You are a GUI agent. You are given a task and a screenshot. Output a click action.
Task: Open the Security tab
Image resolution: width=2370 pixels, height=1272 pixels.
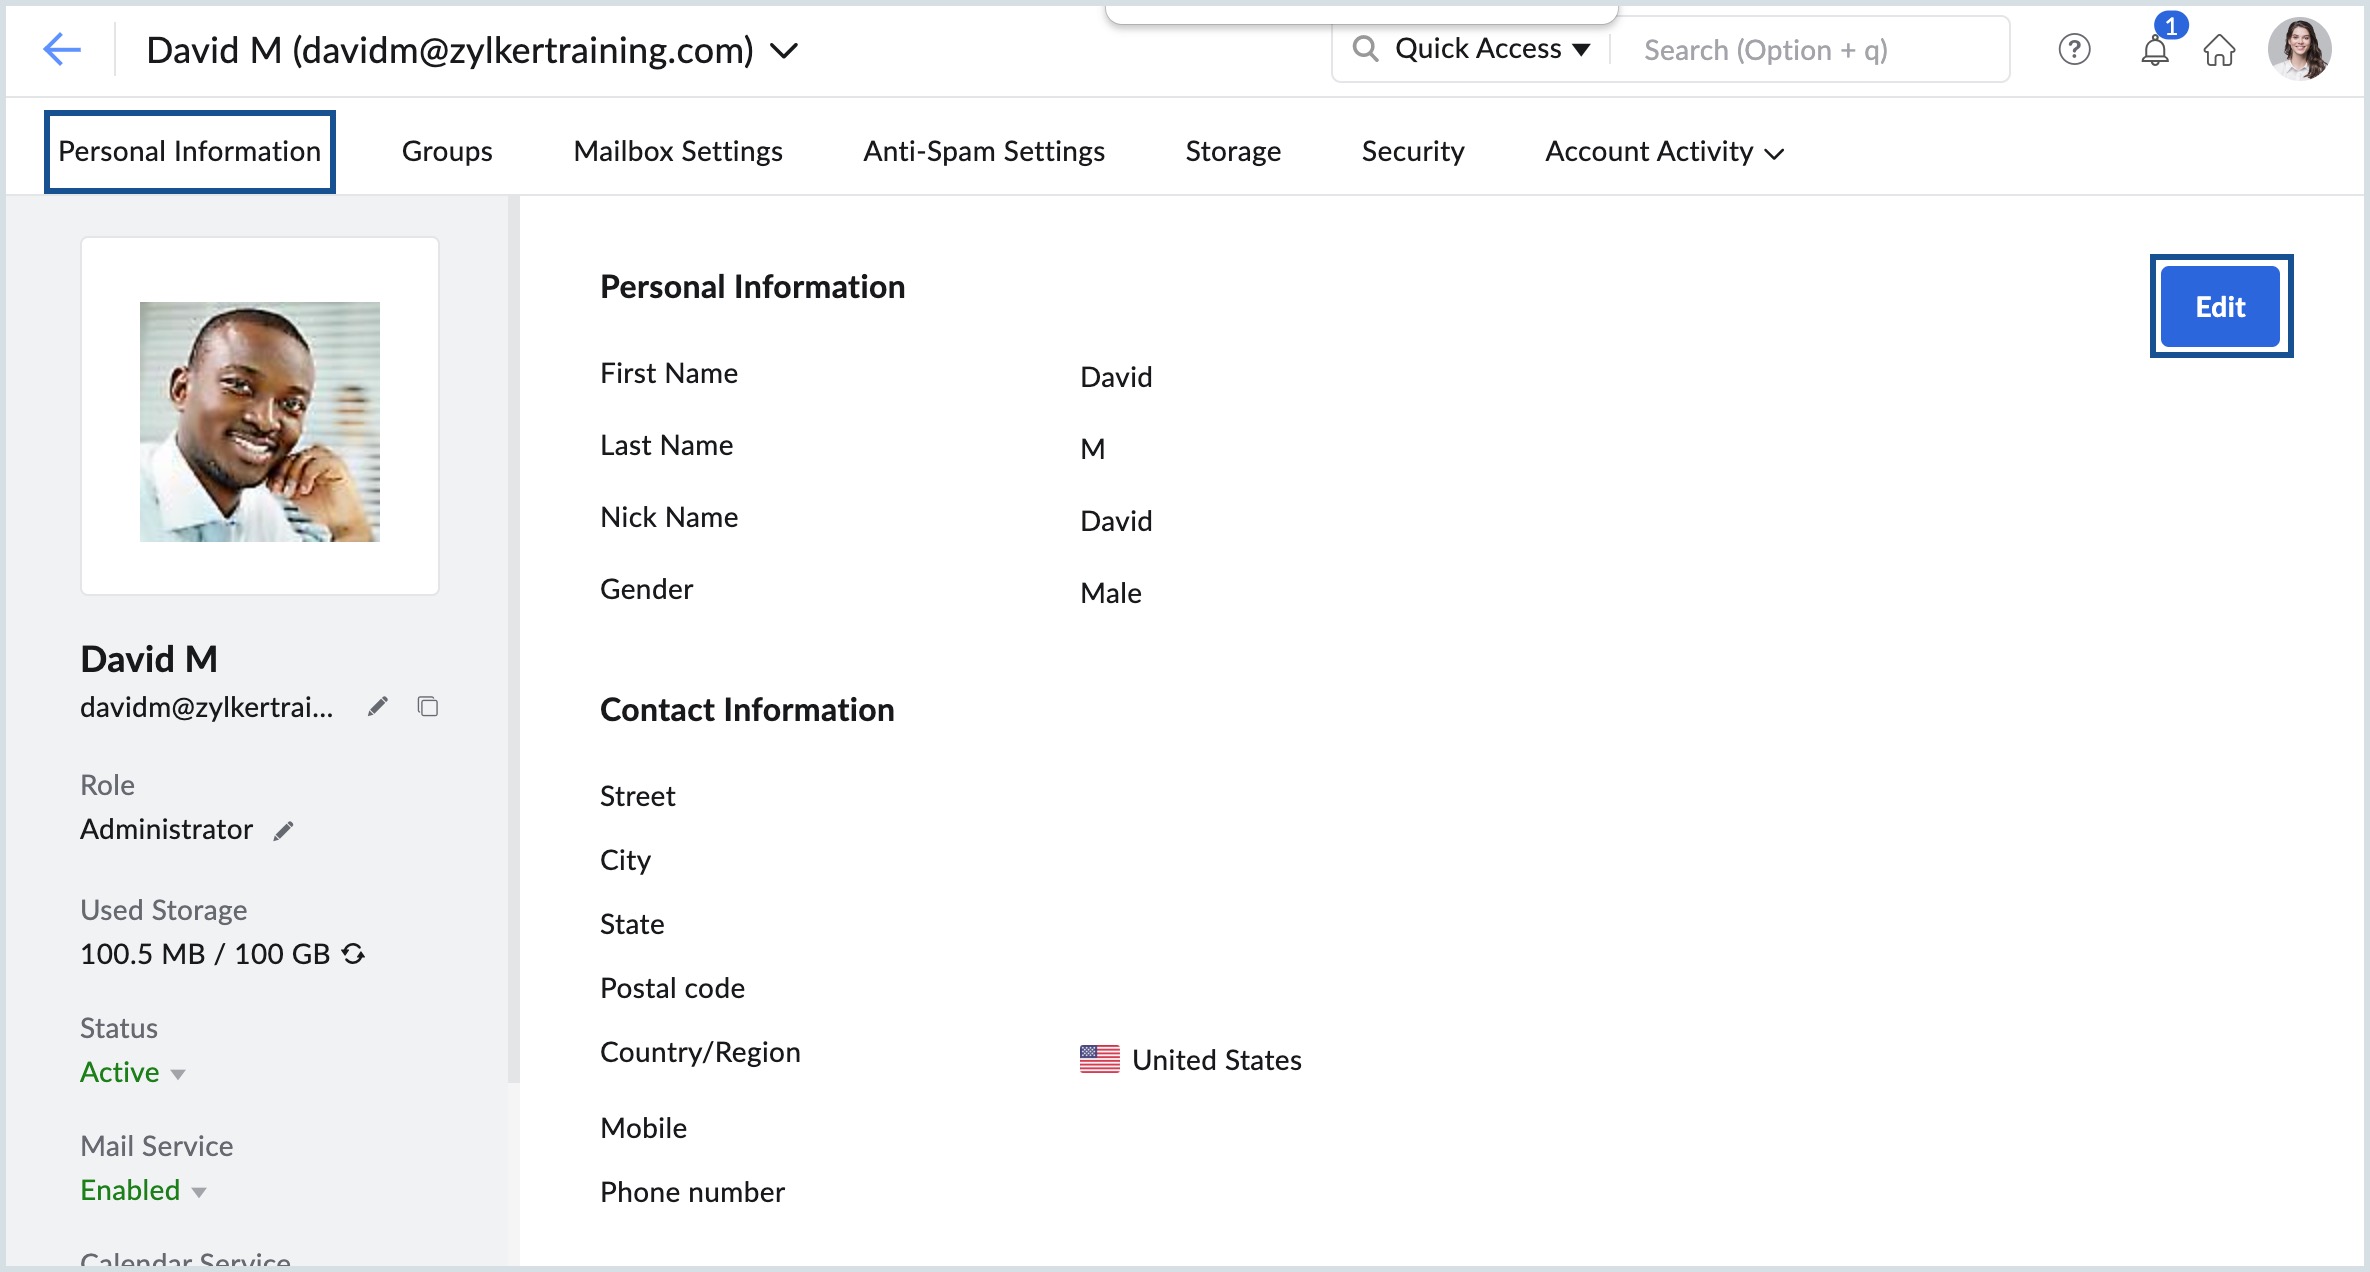(x=1412, y=152)
